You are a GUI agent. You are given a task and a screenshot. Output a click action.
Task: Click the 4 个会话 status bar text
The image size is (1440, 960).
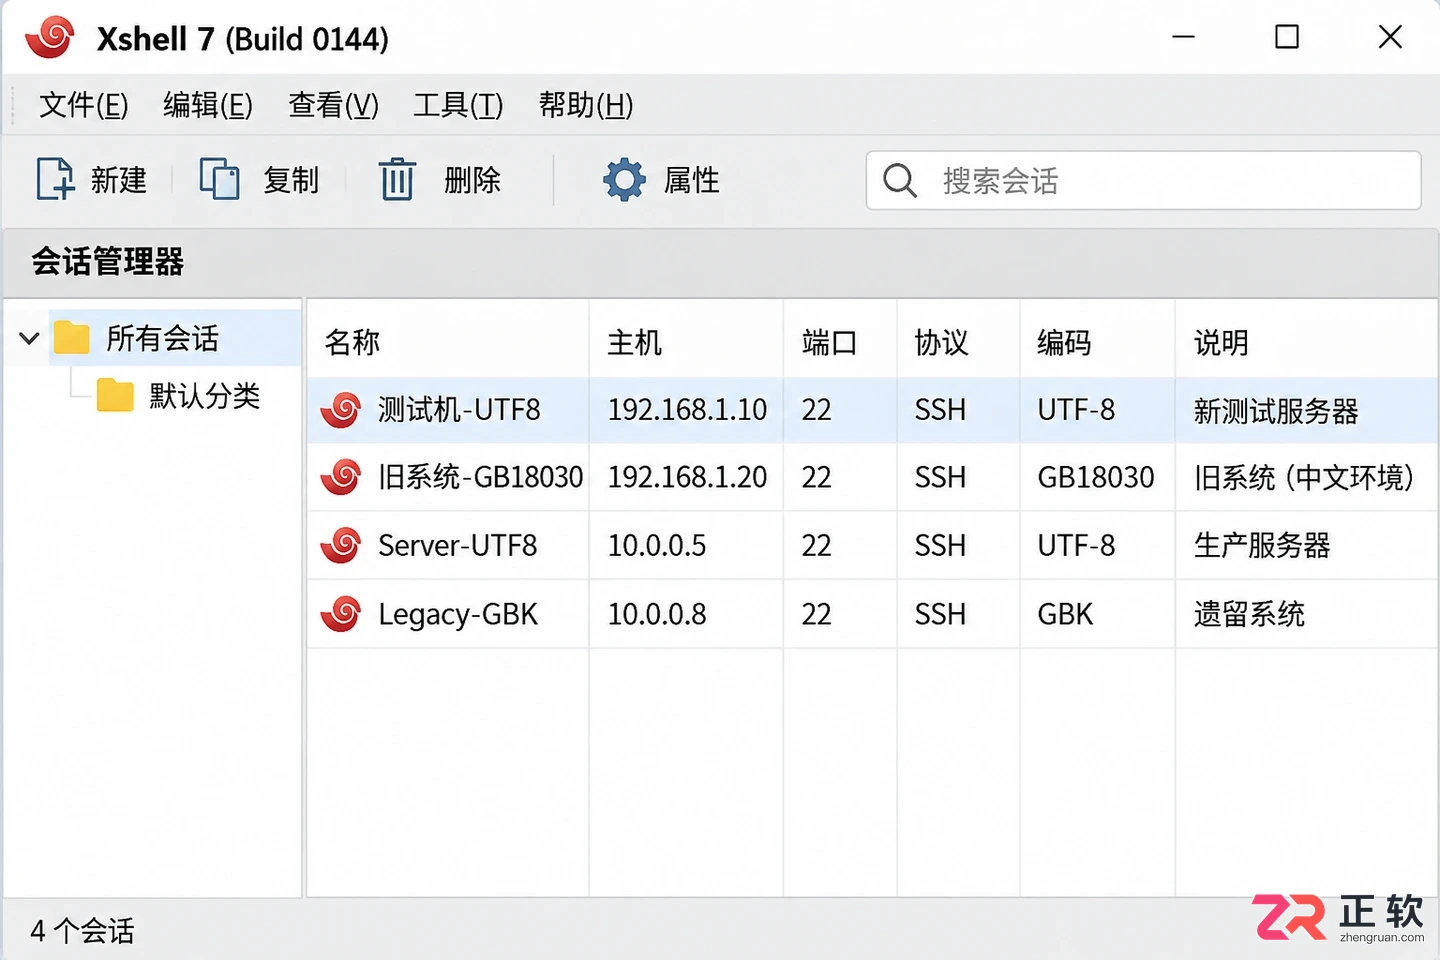(82, 931)
